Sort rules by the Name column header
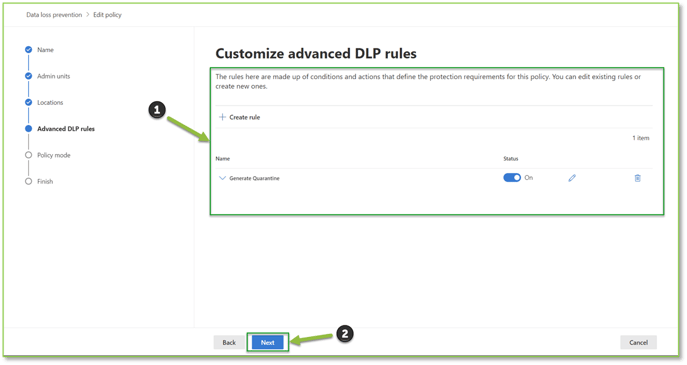687x365 pixels. (x=223, y=159)
